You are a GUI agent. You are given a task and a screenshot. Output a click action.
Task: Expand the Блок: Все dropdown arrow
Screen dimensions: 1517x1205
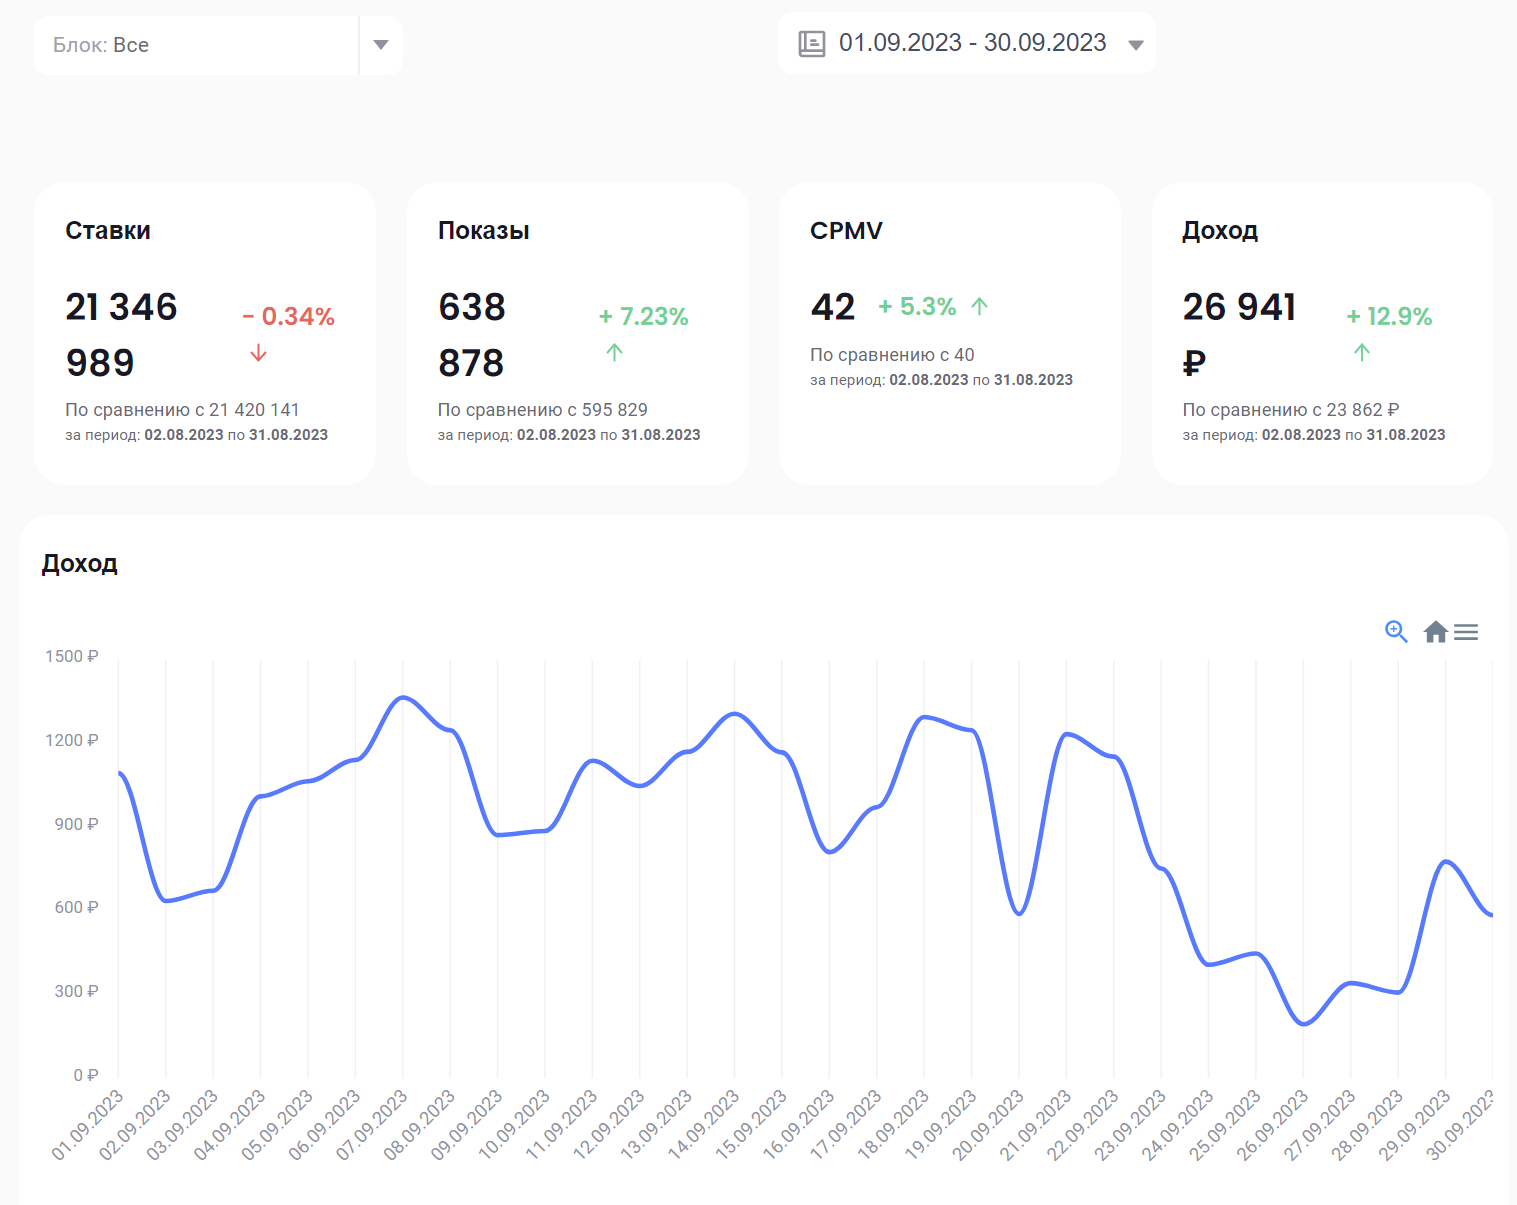(x=380, y=45)
